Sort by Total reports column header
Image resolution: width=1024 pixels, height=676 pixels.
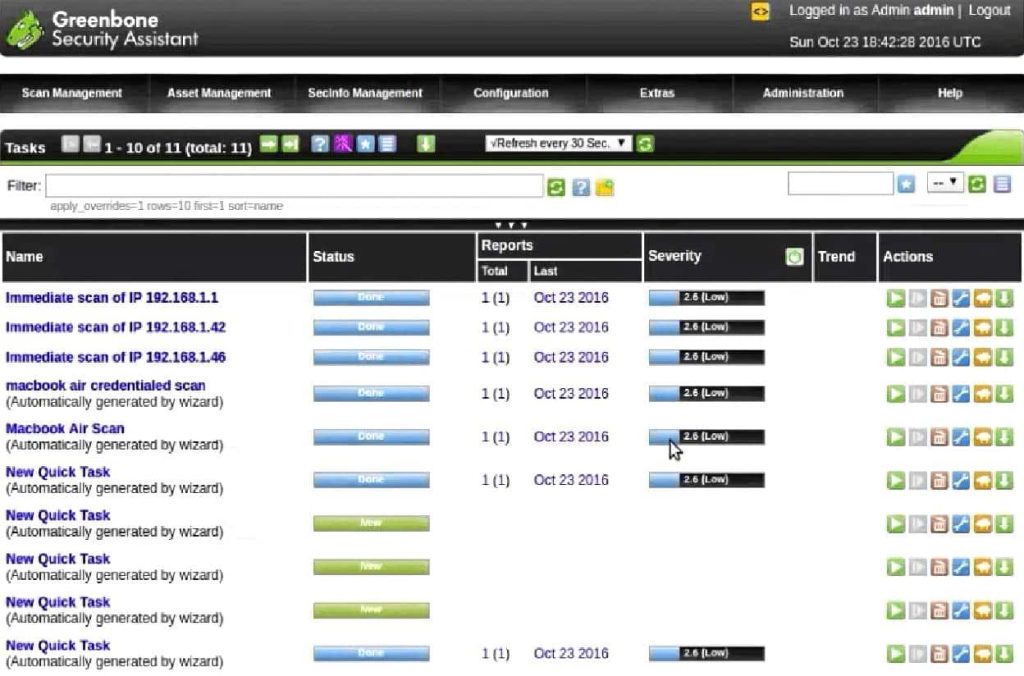tap(494, 271)
